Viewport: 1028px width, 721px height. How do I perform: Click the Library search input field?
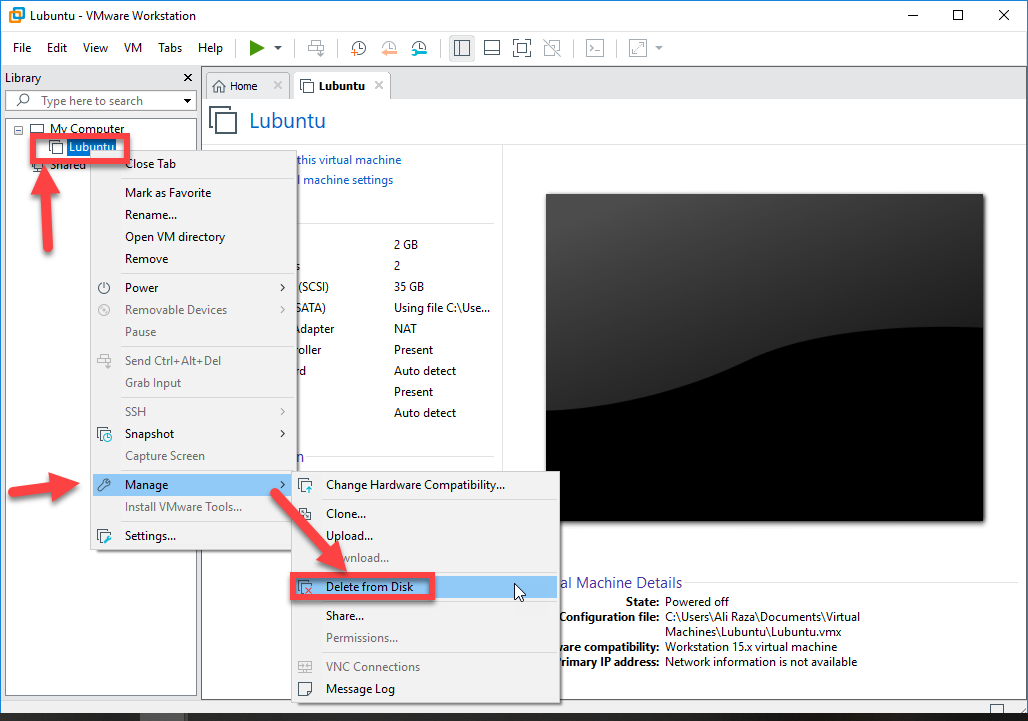pos(105,101)
